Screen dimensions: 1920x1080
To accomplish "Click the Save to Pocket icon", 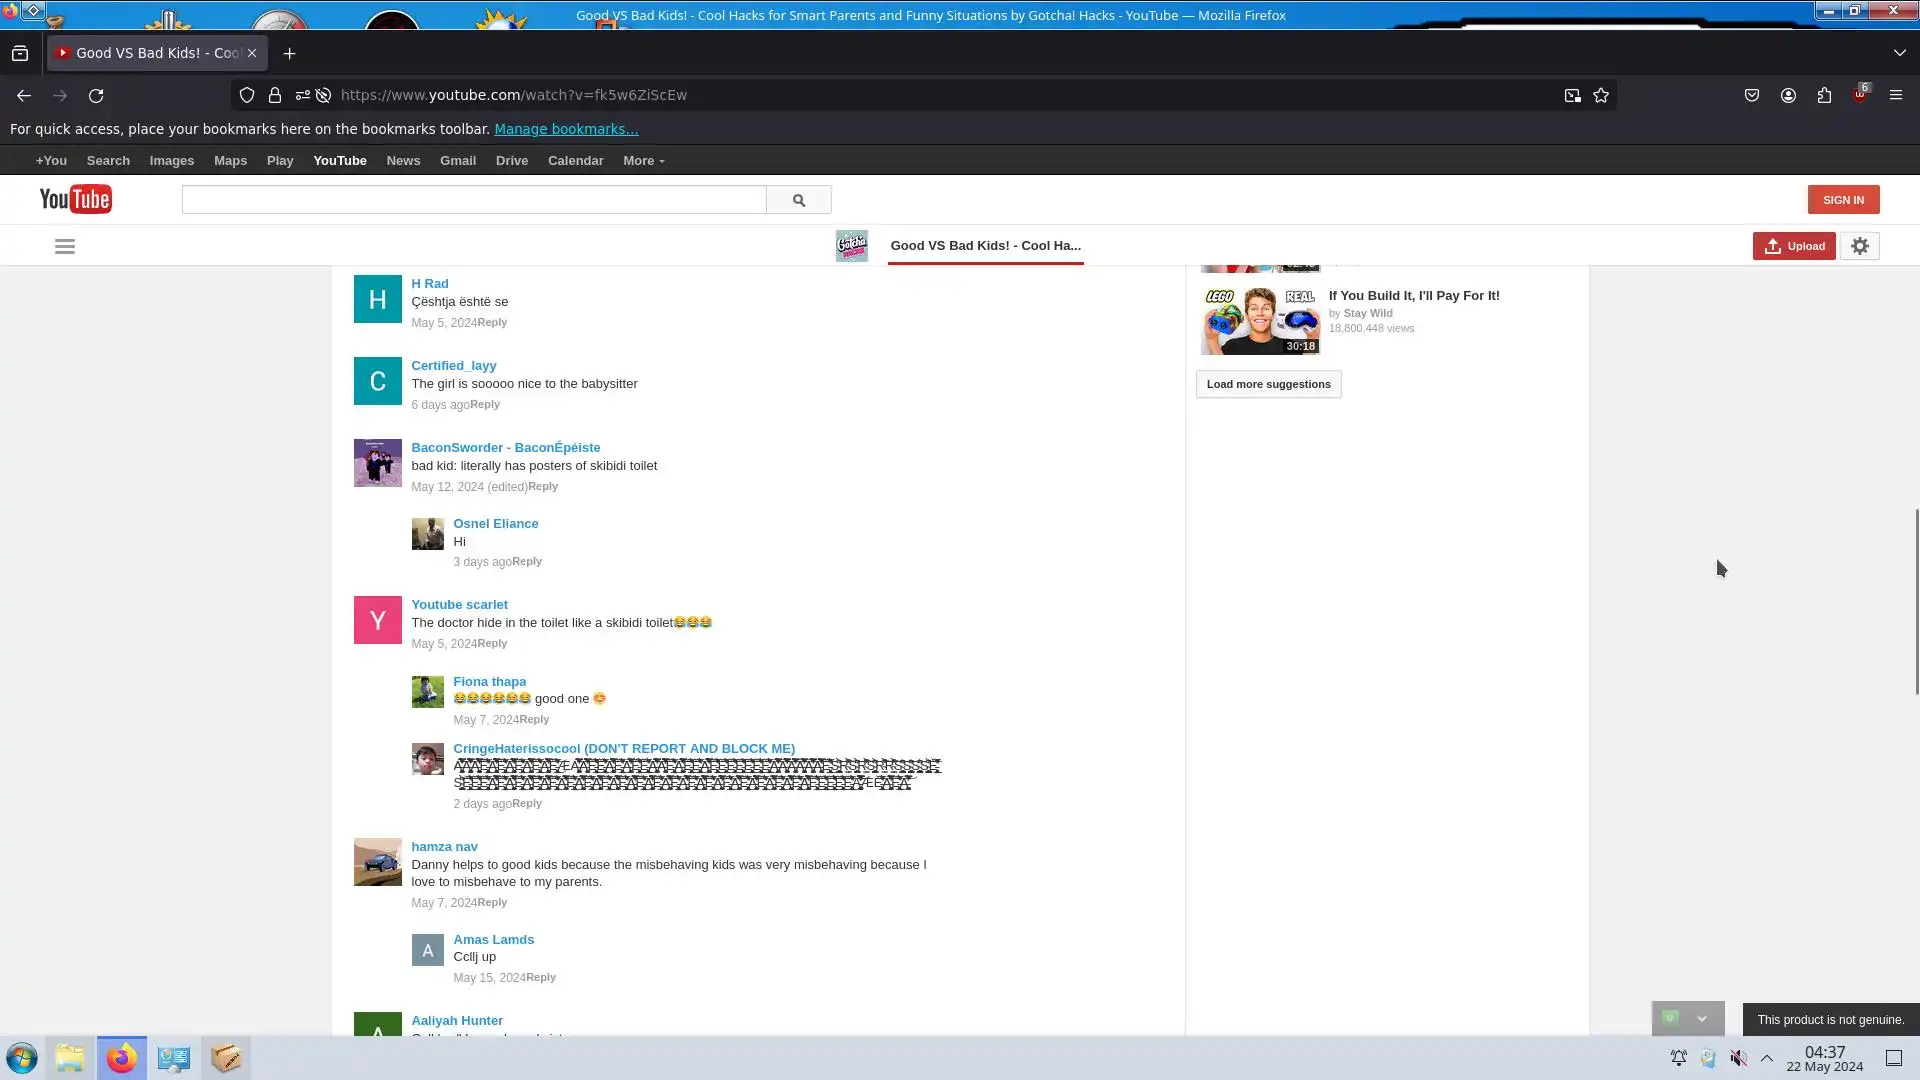I will point(1752,95).
